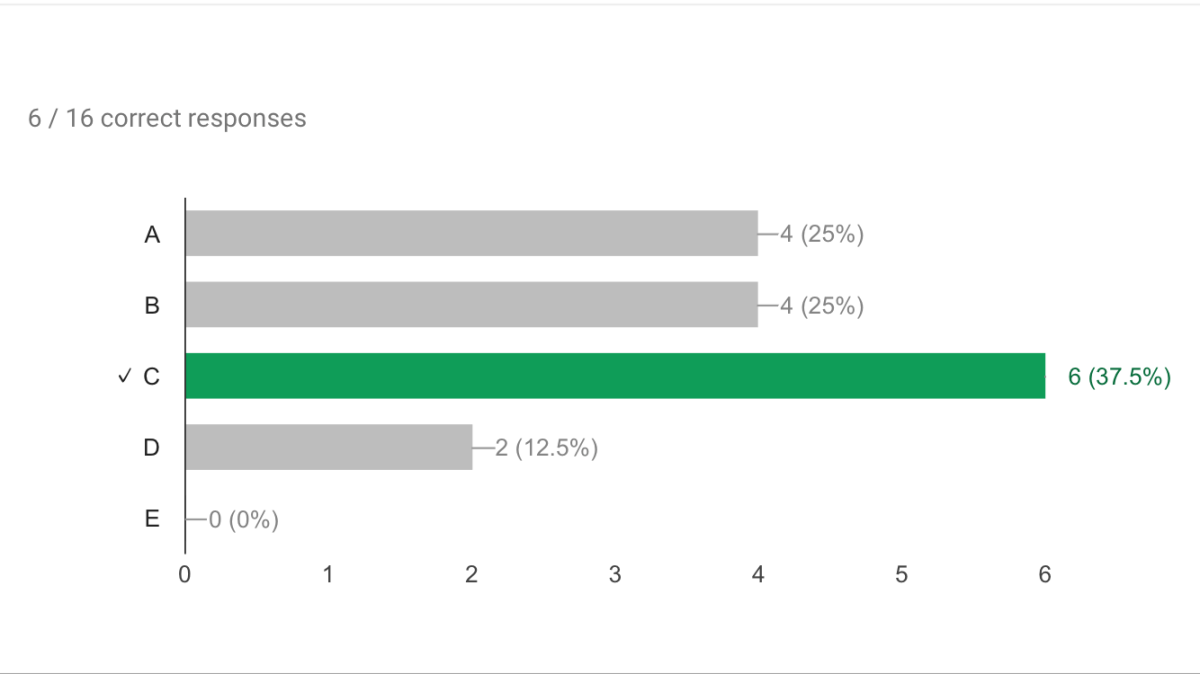
Task: Select the gray bar for option D
Action: tap(328, 447)
